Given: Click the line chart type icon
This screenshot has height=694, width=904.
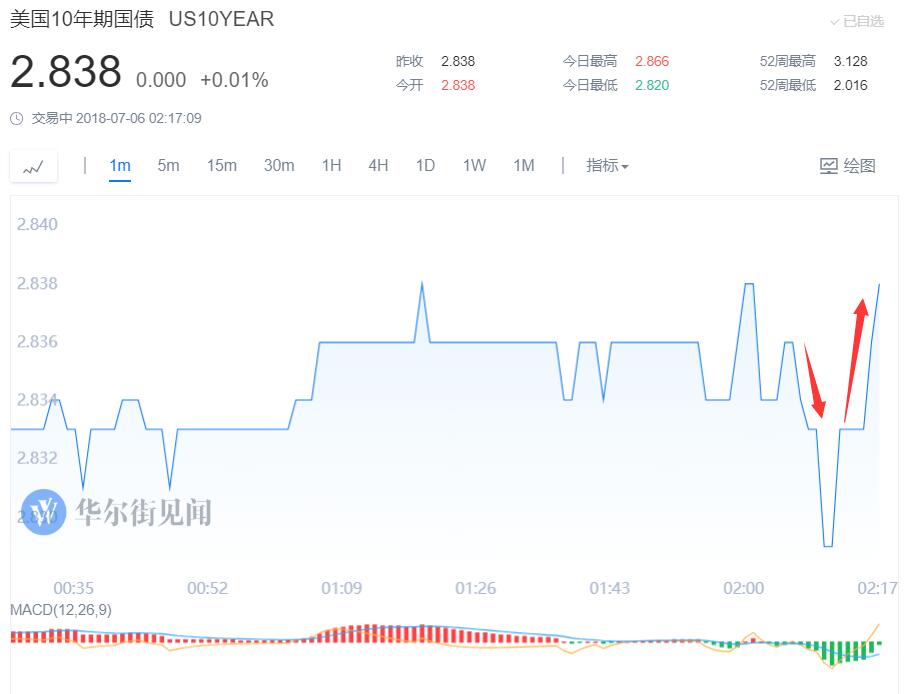Looking at the screenshot, I should (x=33, y=167).
